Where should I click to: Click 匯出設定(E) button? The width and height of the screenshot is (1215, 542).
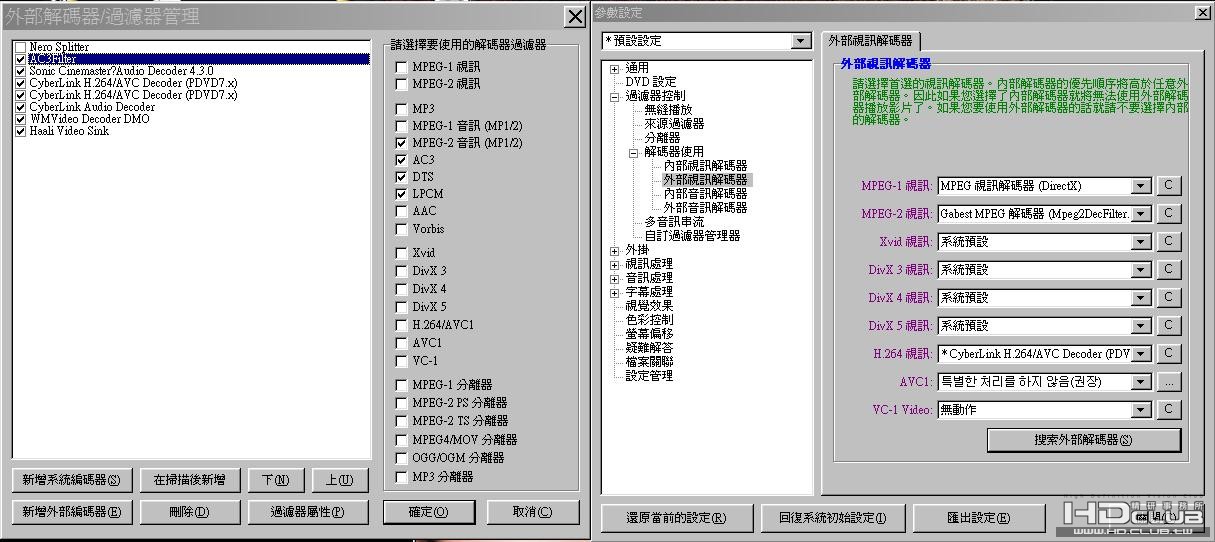pyautogui.click(x=978, y=518)
